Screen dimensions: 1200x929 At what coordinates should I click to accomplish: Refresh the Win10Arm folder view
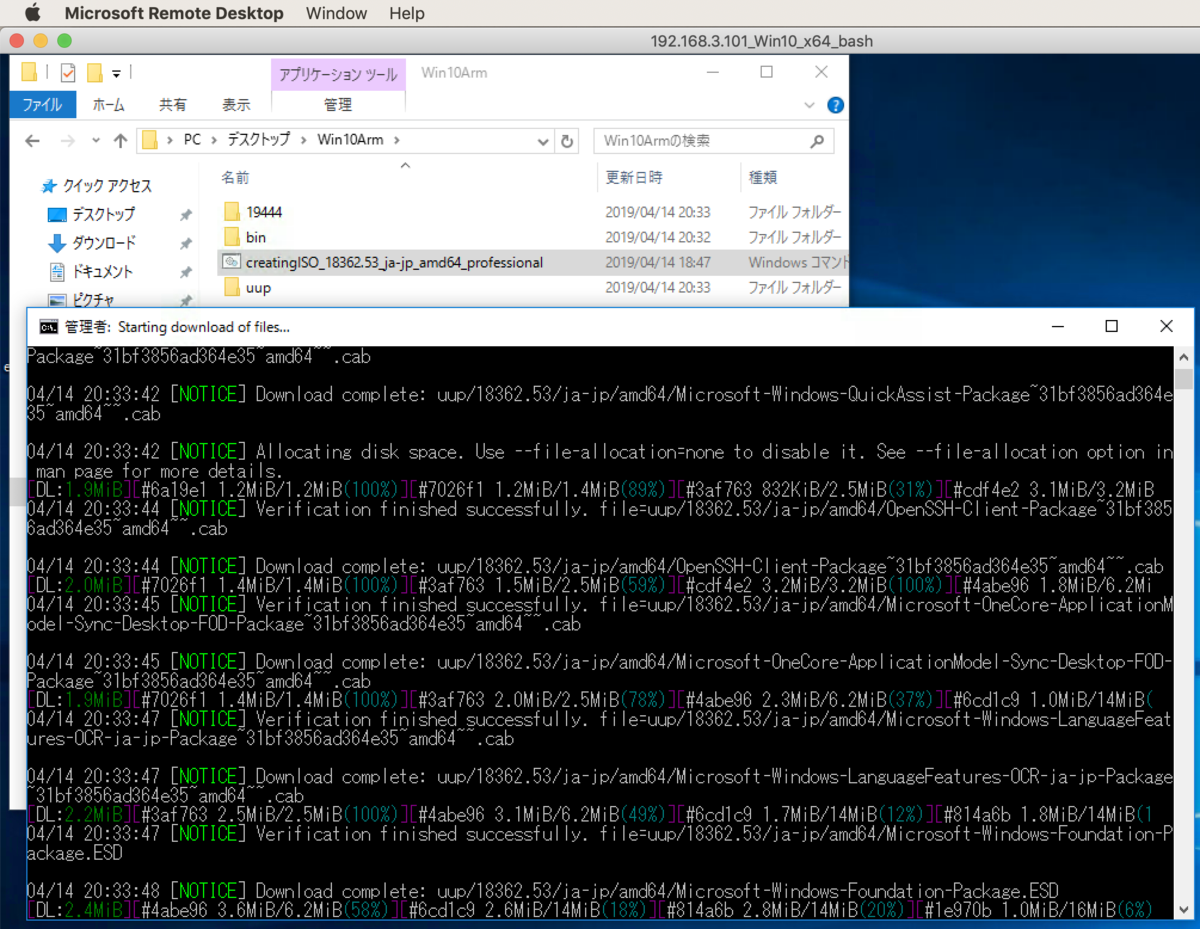[567, 141]
